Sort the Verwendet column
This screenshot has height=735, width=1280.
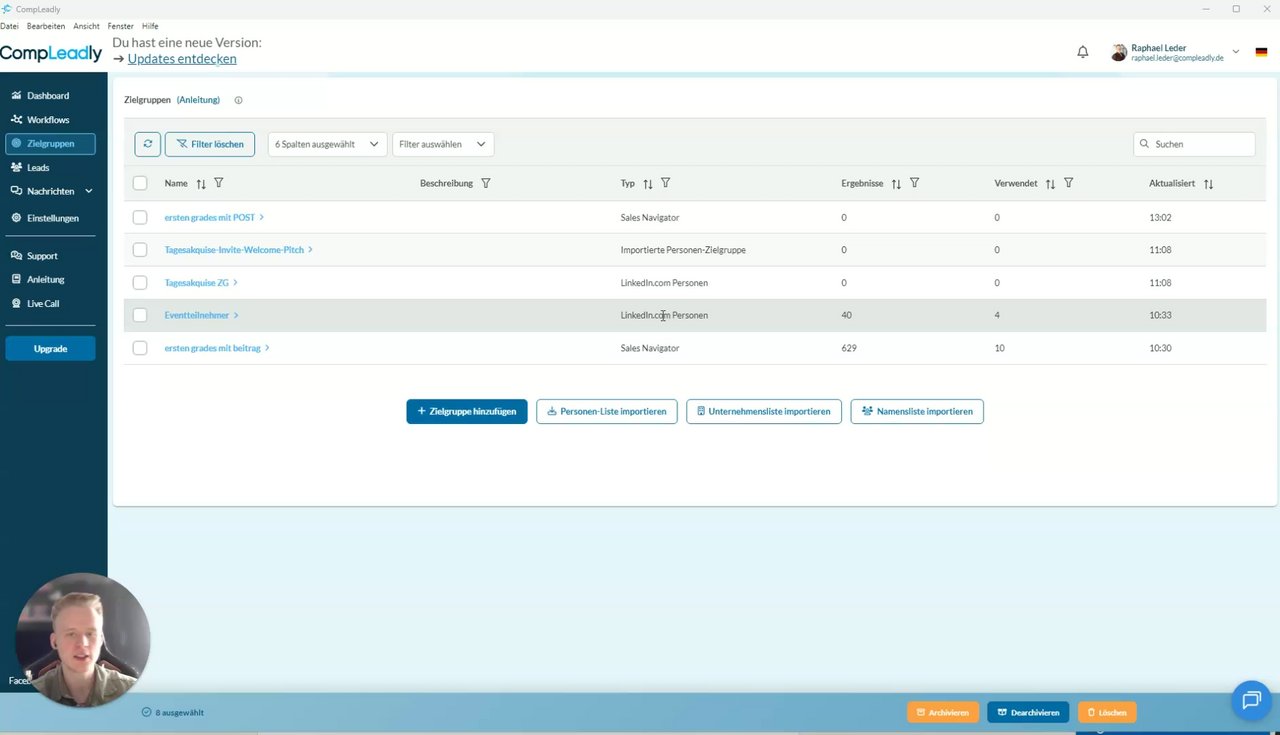tap(1050, 184)
